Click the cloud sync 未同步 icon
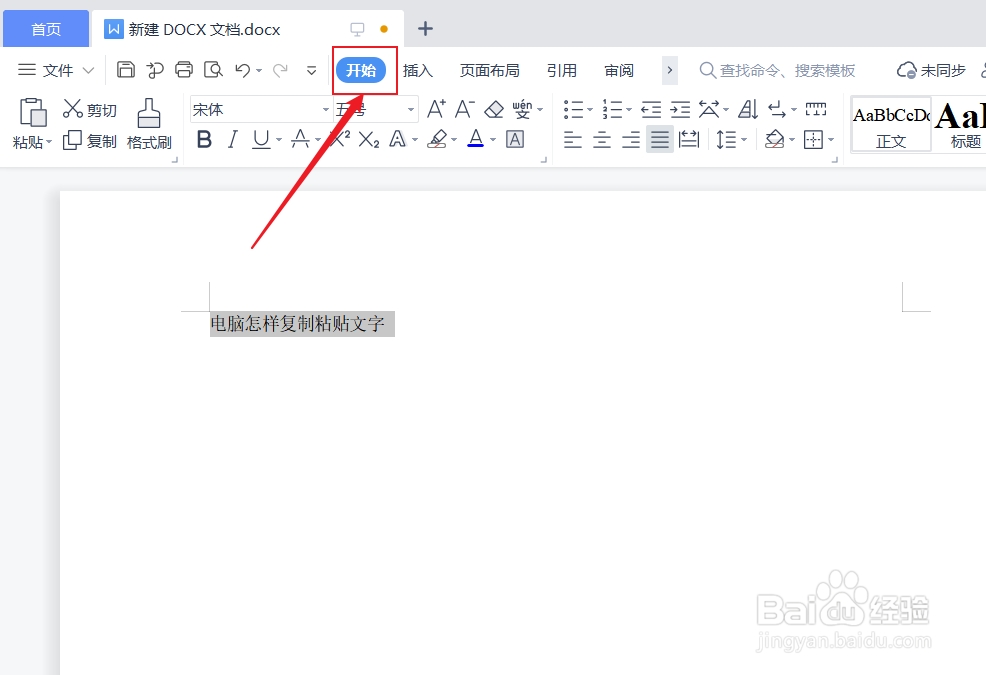Screen dimensions: 986x675 click(931, 70)
